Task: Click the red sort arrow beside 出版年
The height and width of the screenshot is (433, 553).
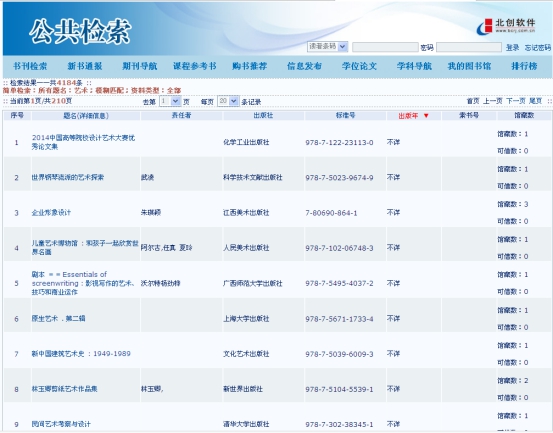Action: click(x=426, y=116)
